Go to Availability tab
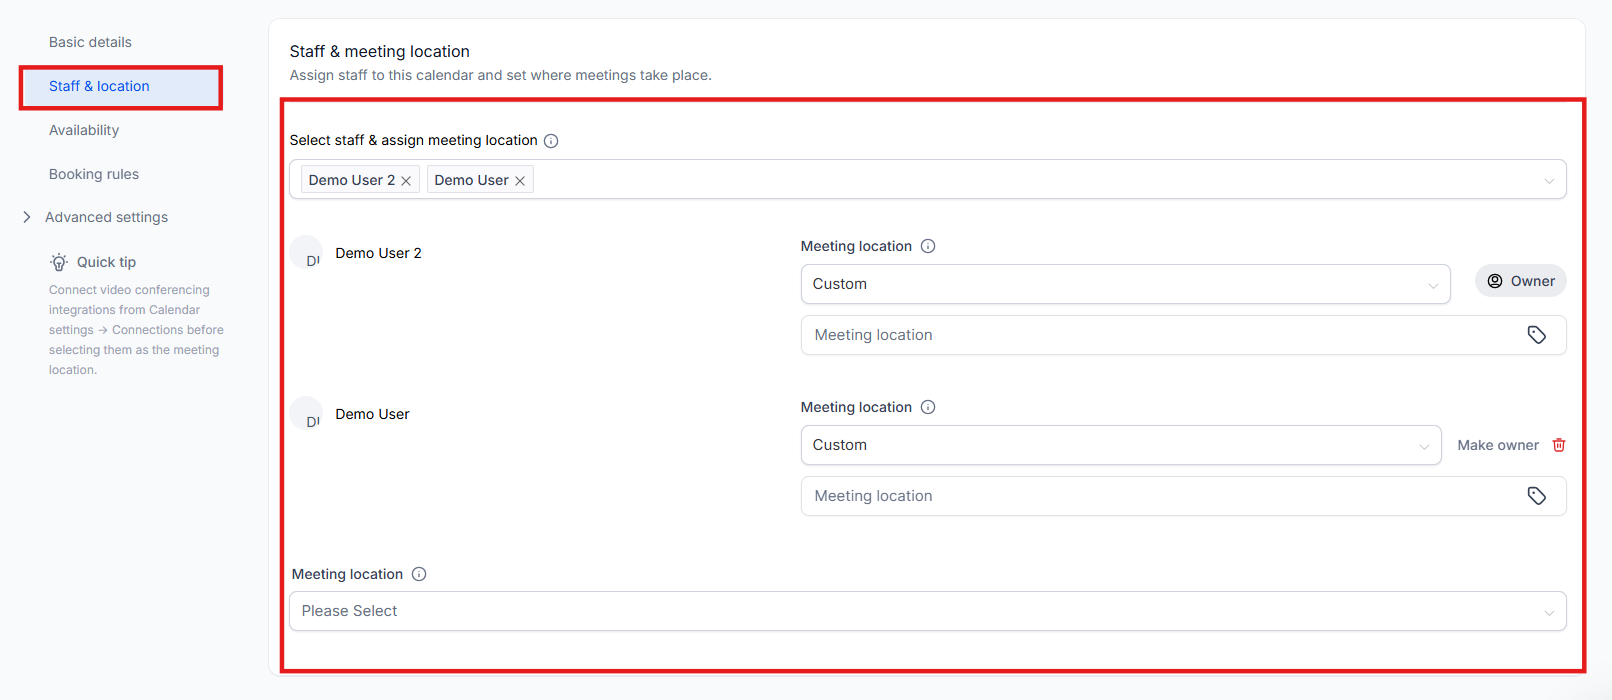 [x=84, y=130]
